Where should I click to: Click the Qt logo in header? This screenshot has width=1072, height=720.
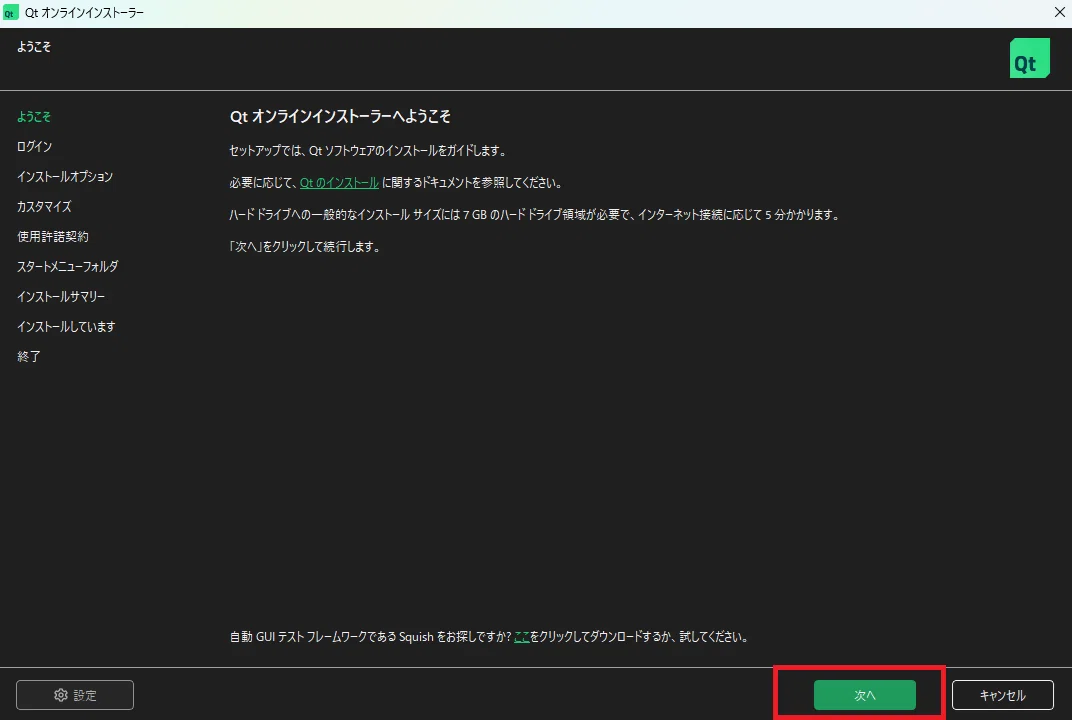pos(1030,58)
